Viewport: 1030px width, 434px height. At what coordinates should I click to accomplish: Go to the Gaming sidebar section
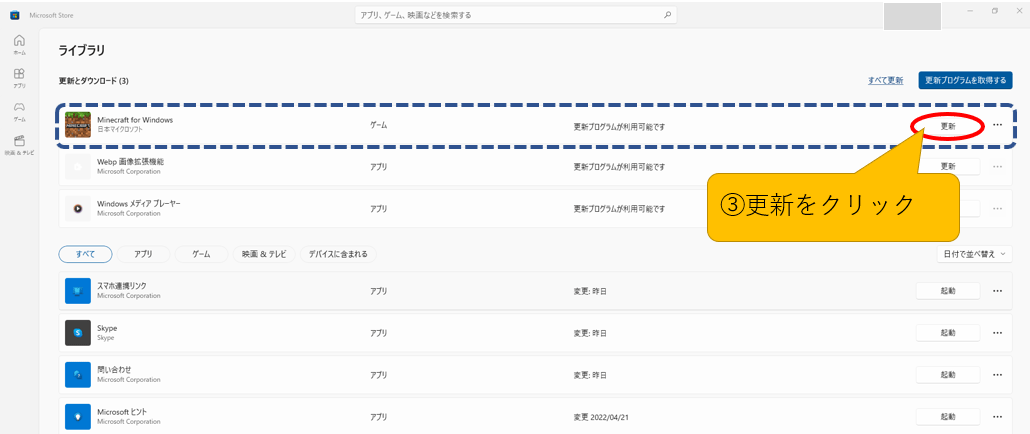(20, 110)
